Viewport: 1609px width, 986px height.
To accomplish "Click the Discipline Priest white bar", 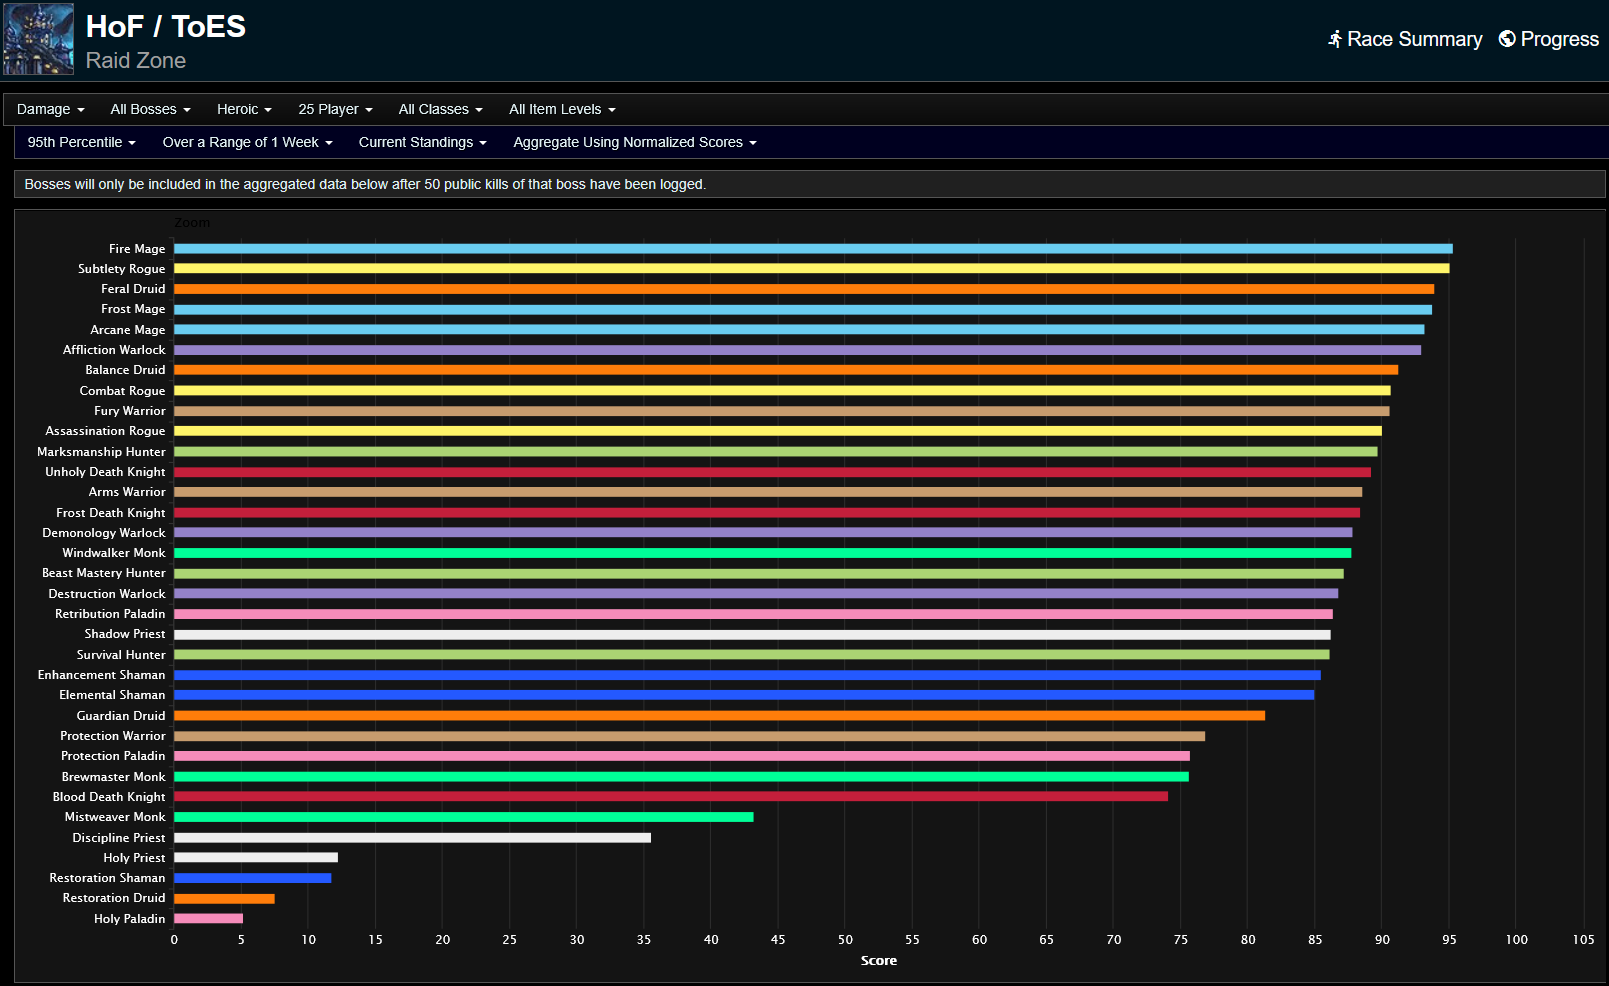I will 412,838.
